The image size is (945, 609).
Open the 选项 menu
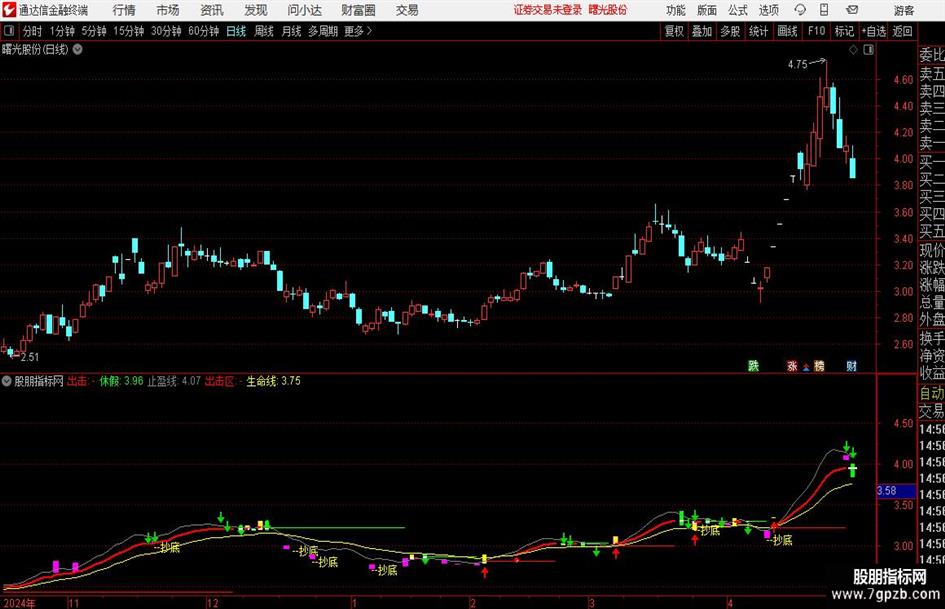pyautogui.click(x=768, y=10)
